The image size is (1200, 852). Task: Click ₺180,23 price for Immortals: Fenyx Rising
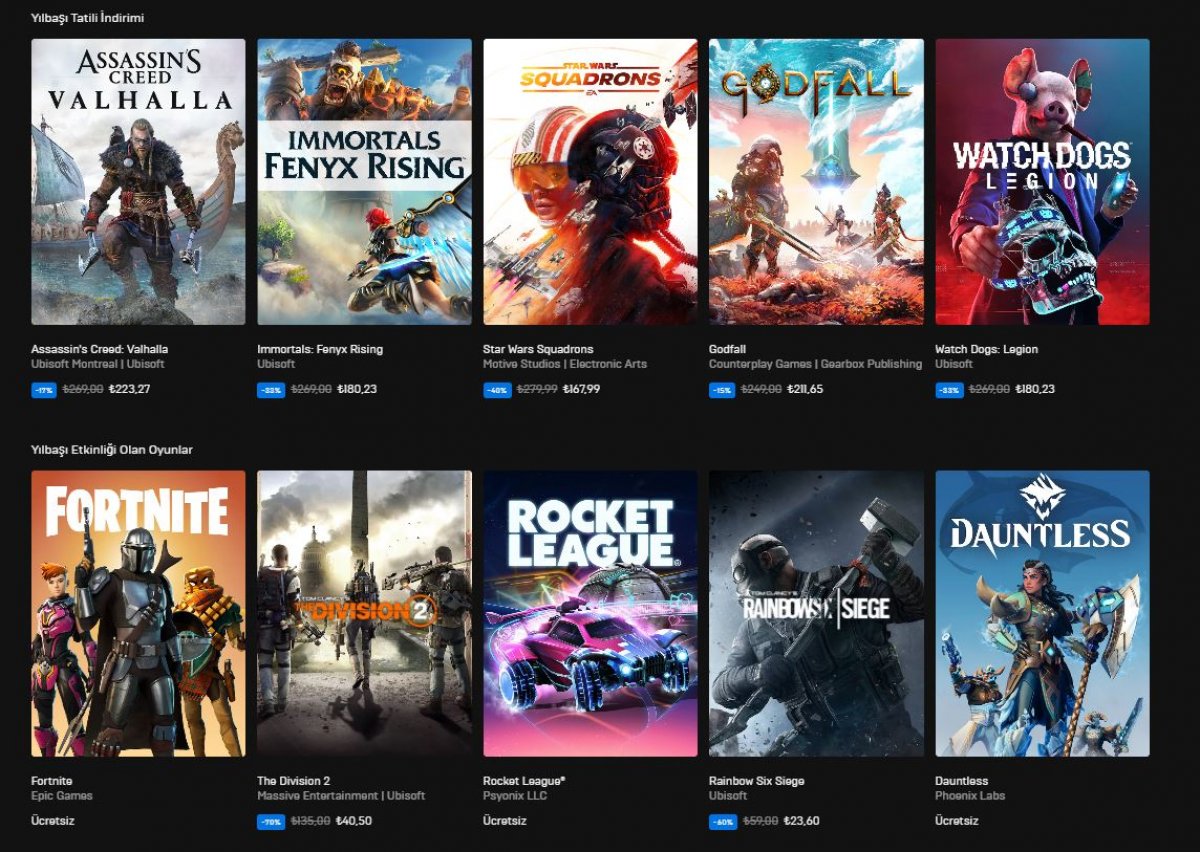click(x=355, y=389)
